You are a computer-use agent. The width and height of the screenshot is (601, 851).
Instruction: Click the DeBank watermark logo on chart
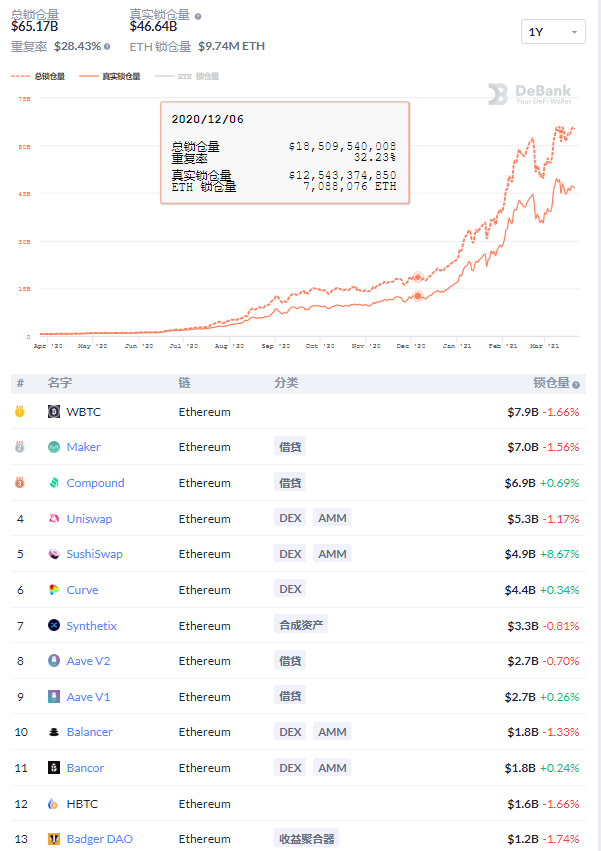(530, 94)
